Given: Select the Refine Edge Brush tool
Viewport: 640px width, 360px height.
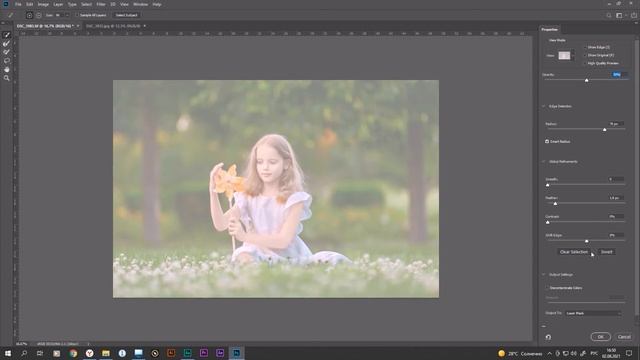Looking at the screenshot, I should 7,44.
